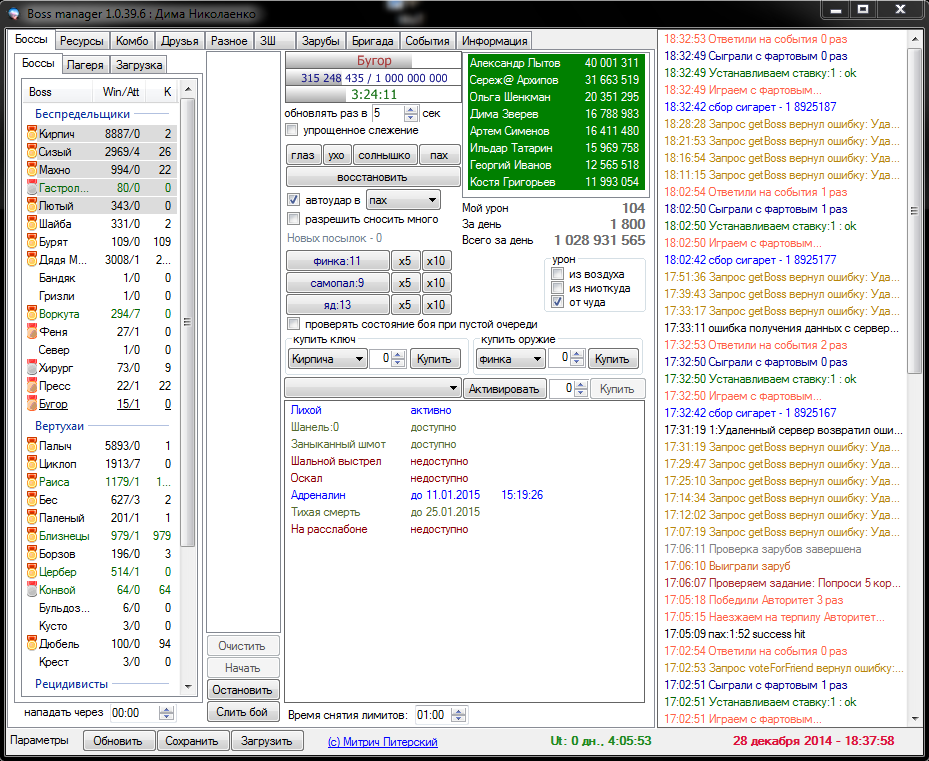
Task: Open the Бригада tab
Action: tap(372, 41)
